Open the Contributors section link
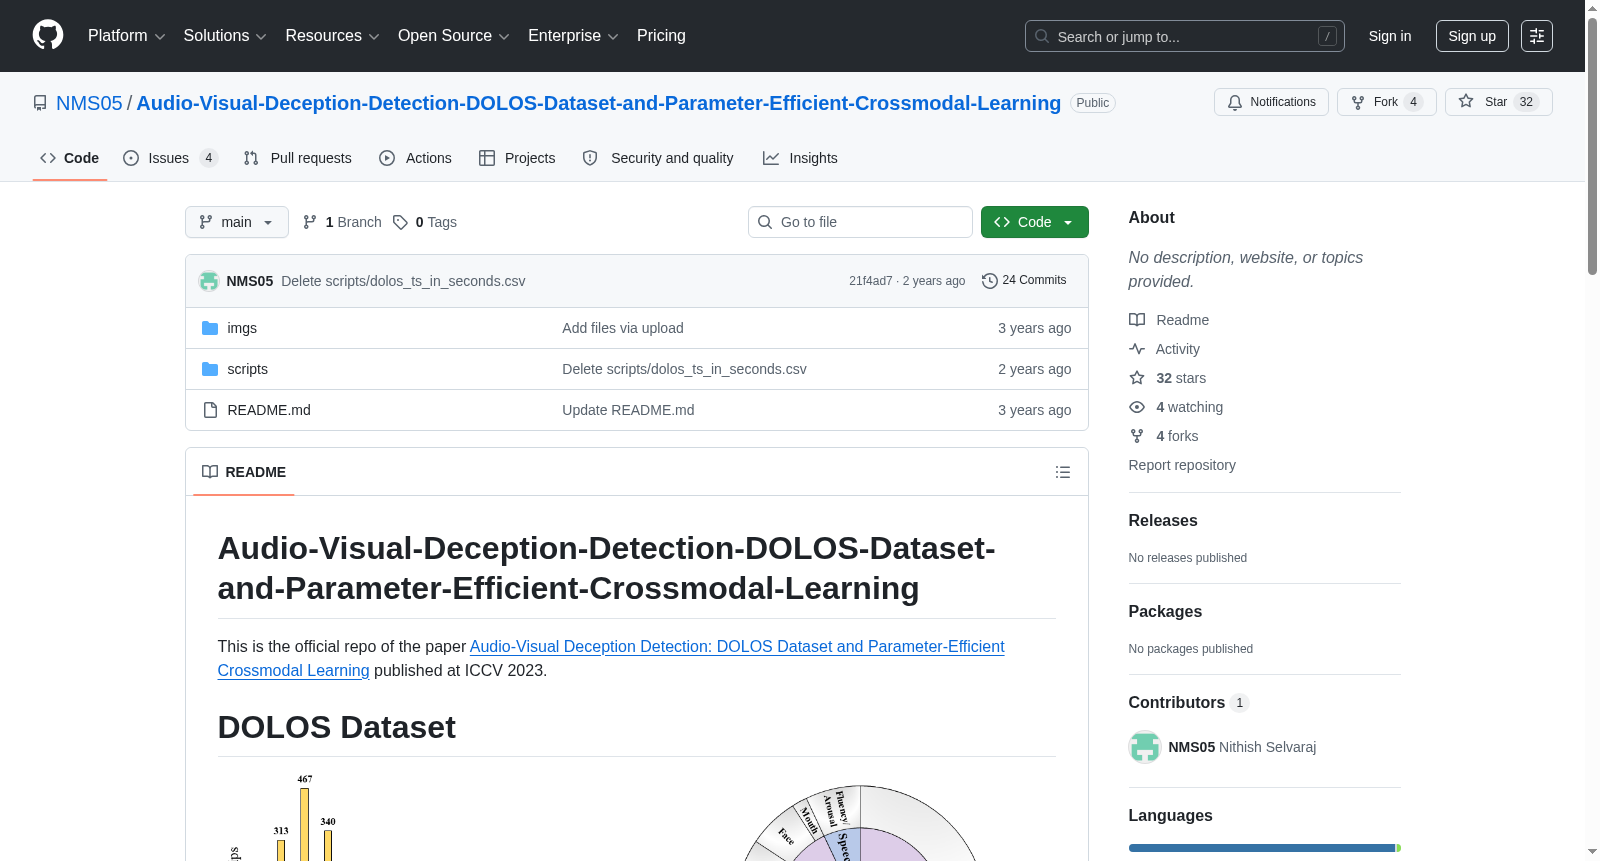The height and width of the screenshot is (861, 1600). click(x=1189, y=703)
